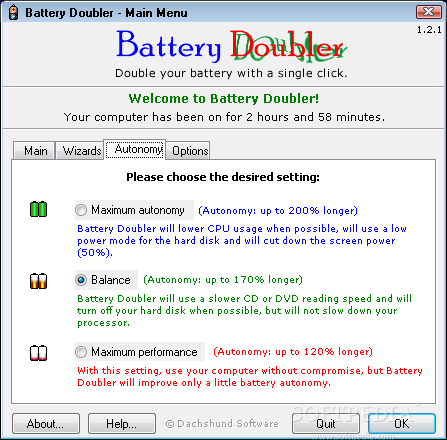Viewport: 447px width, 440px height.
Task: Click the '(Autonomy: up to 120% longer)' text
Action: pyautogui.click(x=293, y=352)
